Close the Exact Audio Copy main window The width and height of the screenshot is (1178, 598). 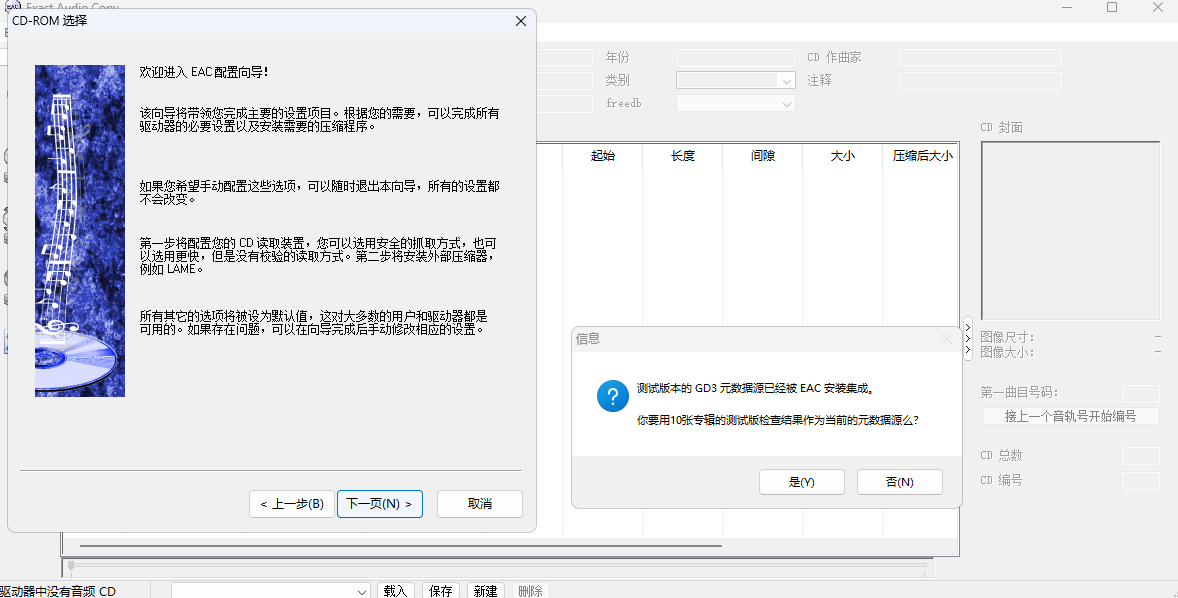click(1158, 7)
